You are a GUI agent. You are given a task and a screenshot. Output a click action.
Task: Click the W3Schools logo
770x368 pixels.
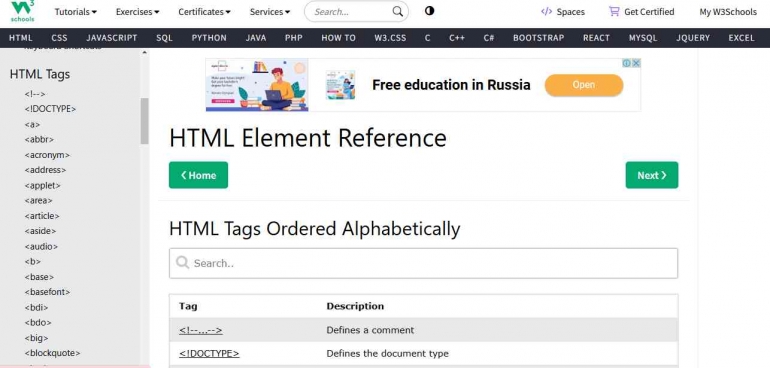pyautogui.click(x=23, y=11)
